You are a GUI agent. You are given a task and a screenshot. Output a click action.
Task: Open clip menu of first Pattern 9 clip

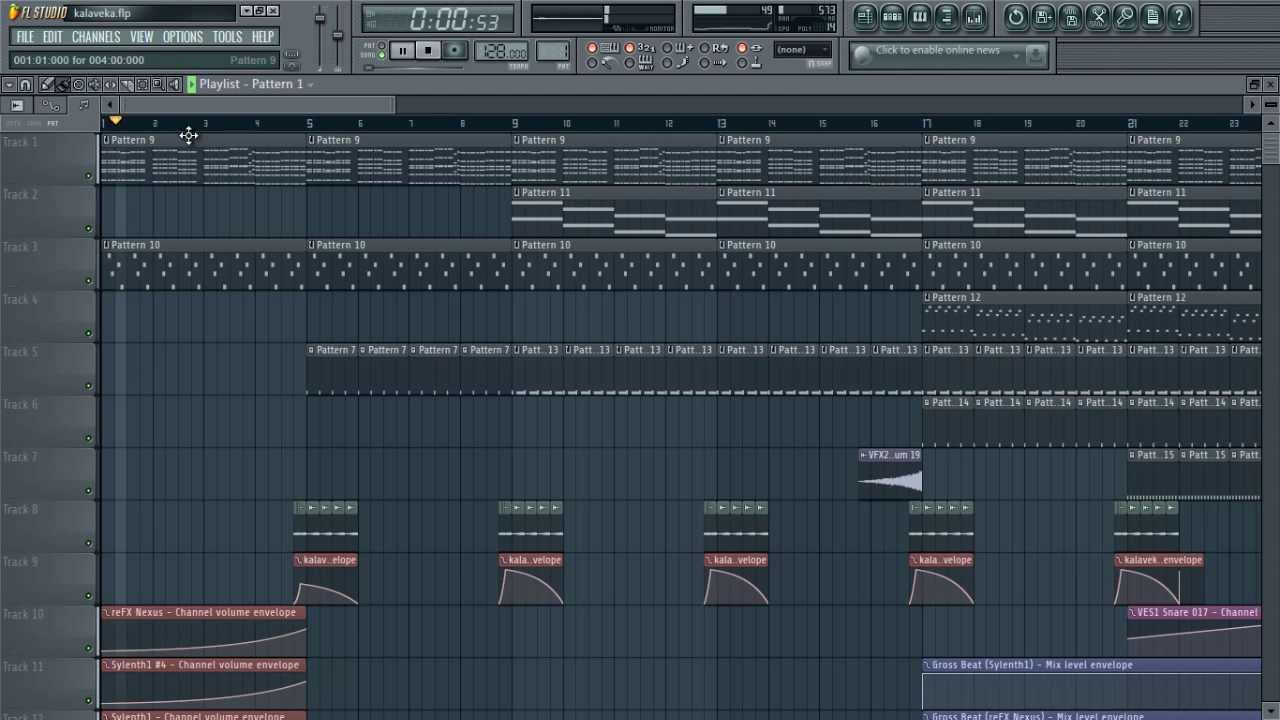106,140
